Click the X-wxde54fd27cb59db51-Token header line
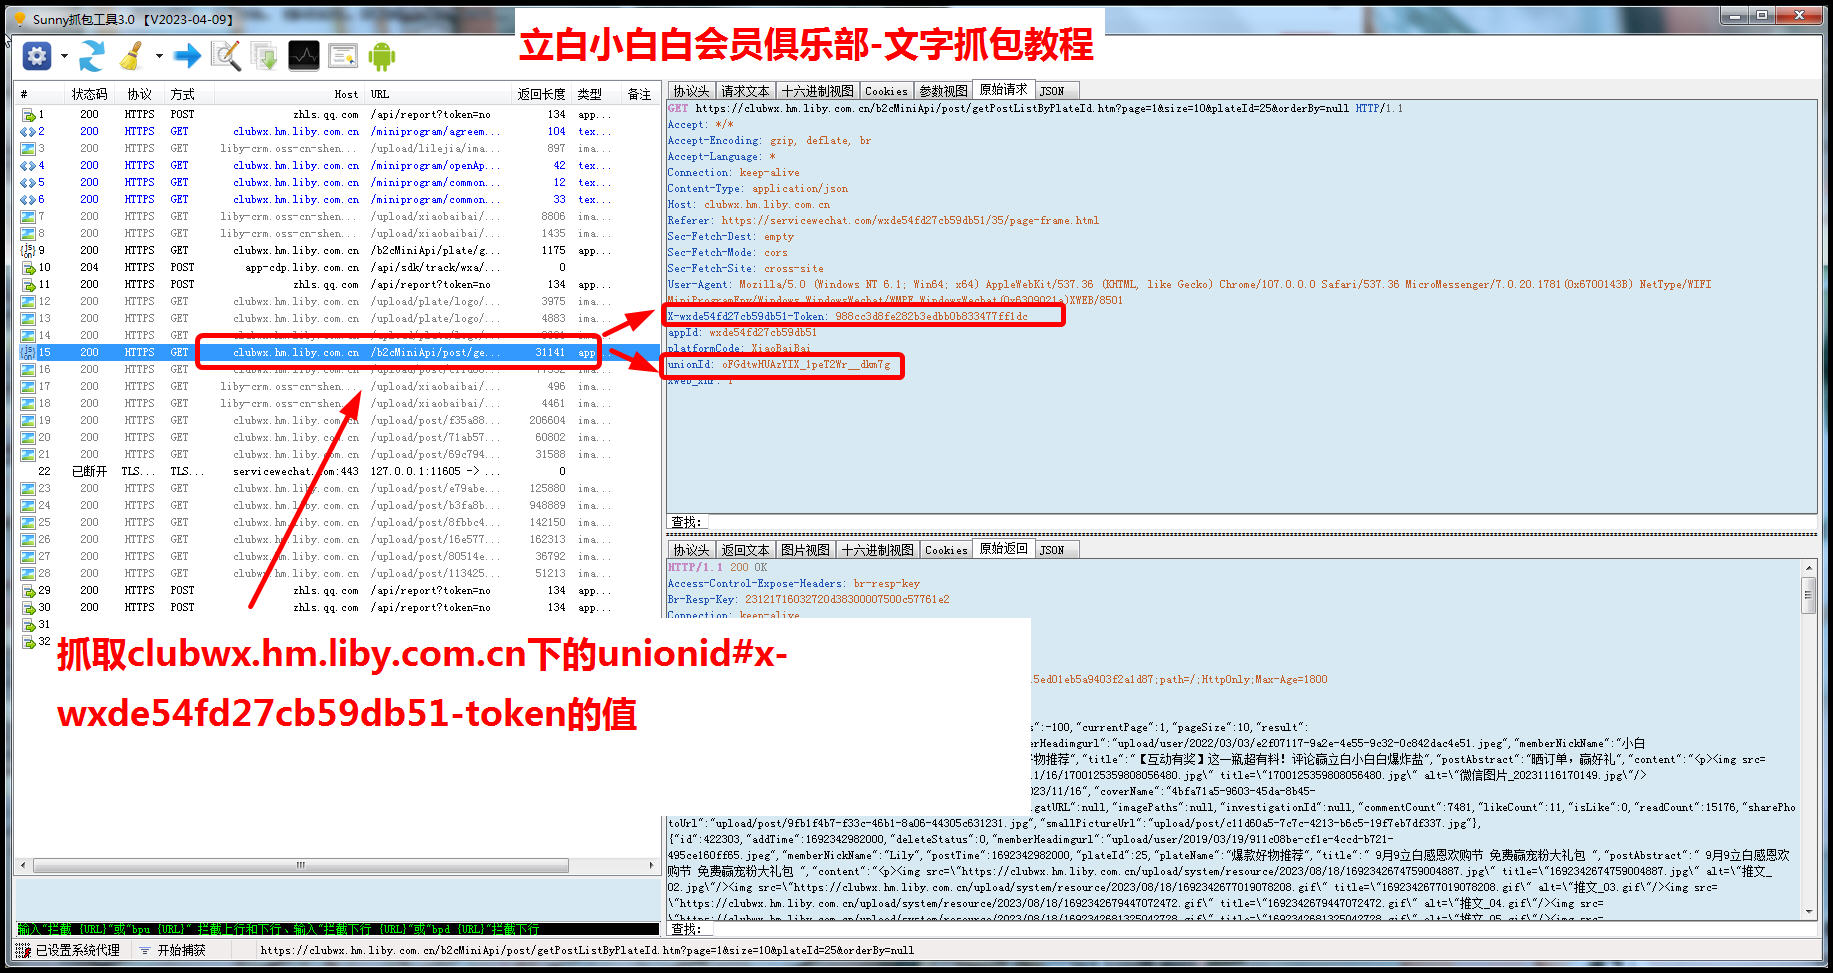Viewport: 1833px width, 973px height. coord(848,317)
